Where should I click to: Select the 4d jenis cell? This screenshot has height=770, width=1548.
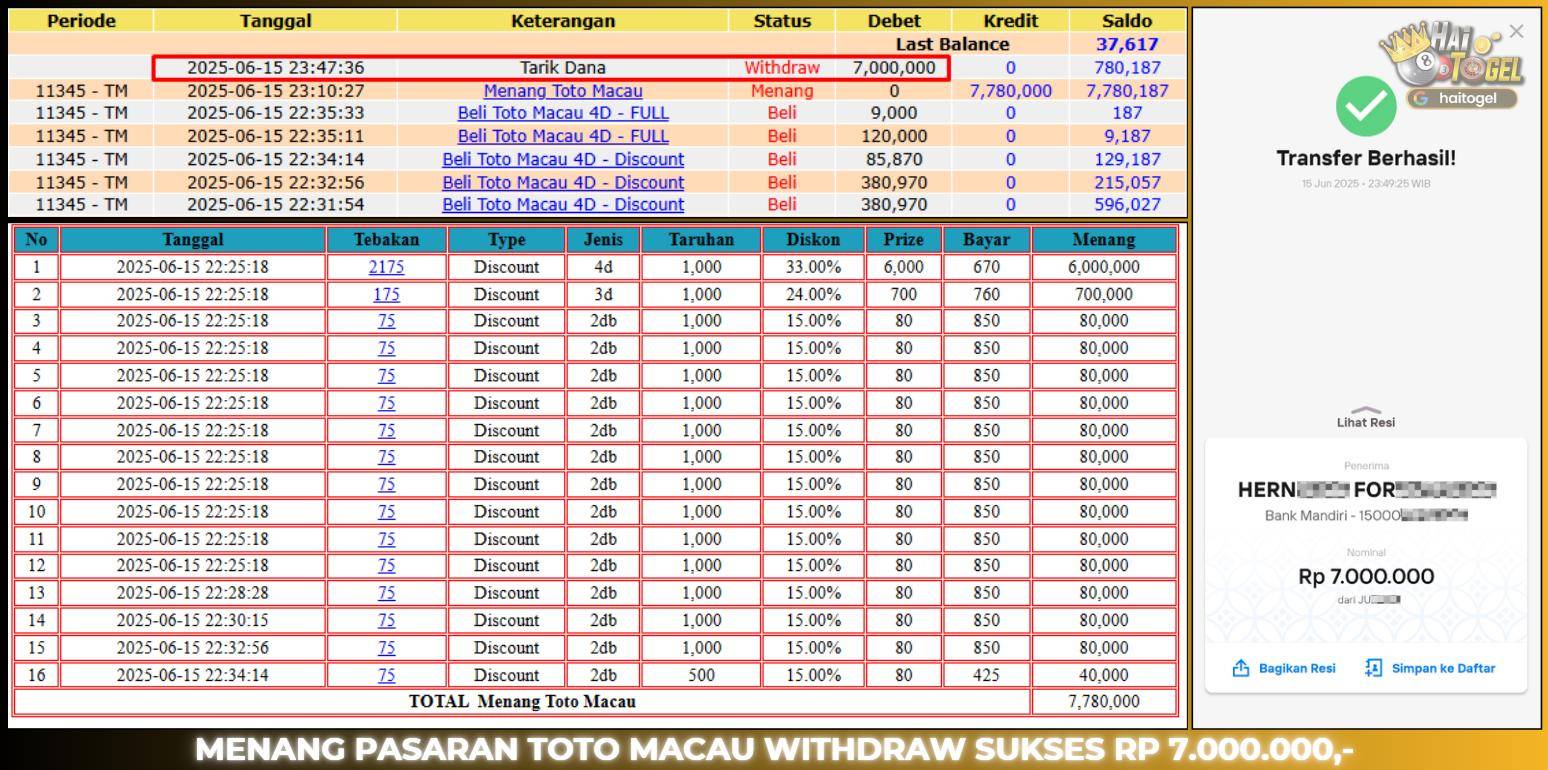(x=603, y=267)
